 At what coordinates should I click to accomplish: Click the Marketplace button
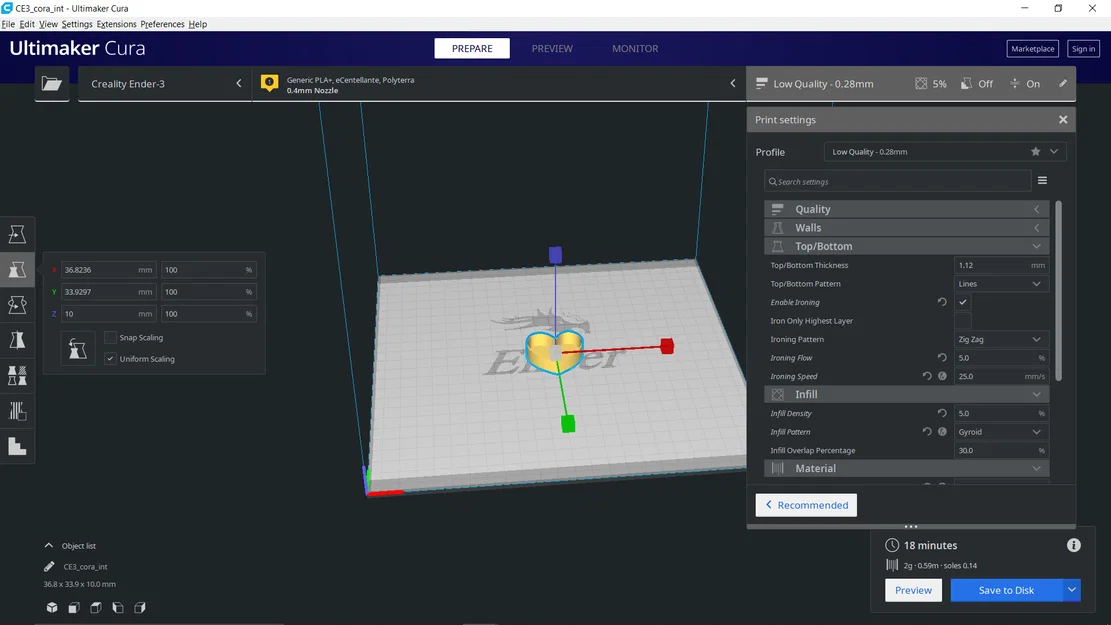coord(1032,48)
